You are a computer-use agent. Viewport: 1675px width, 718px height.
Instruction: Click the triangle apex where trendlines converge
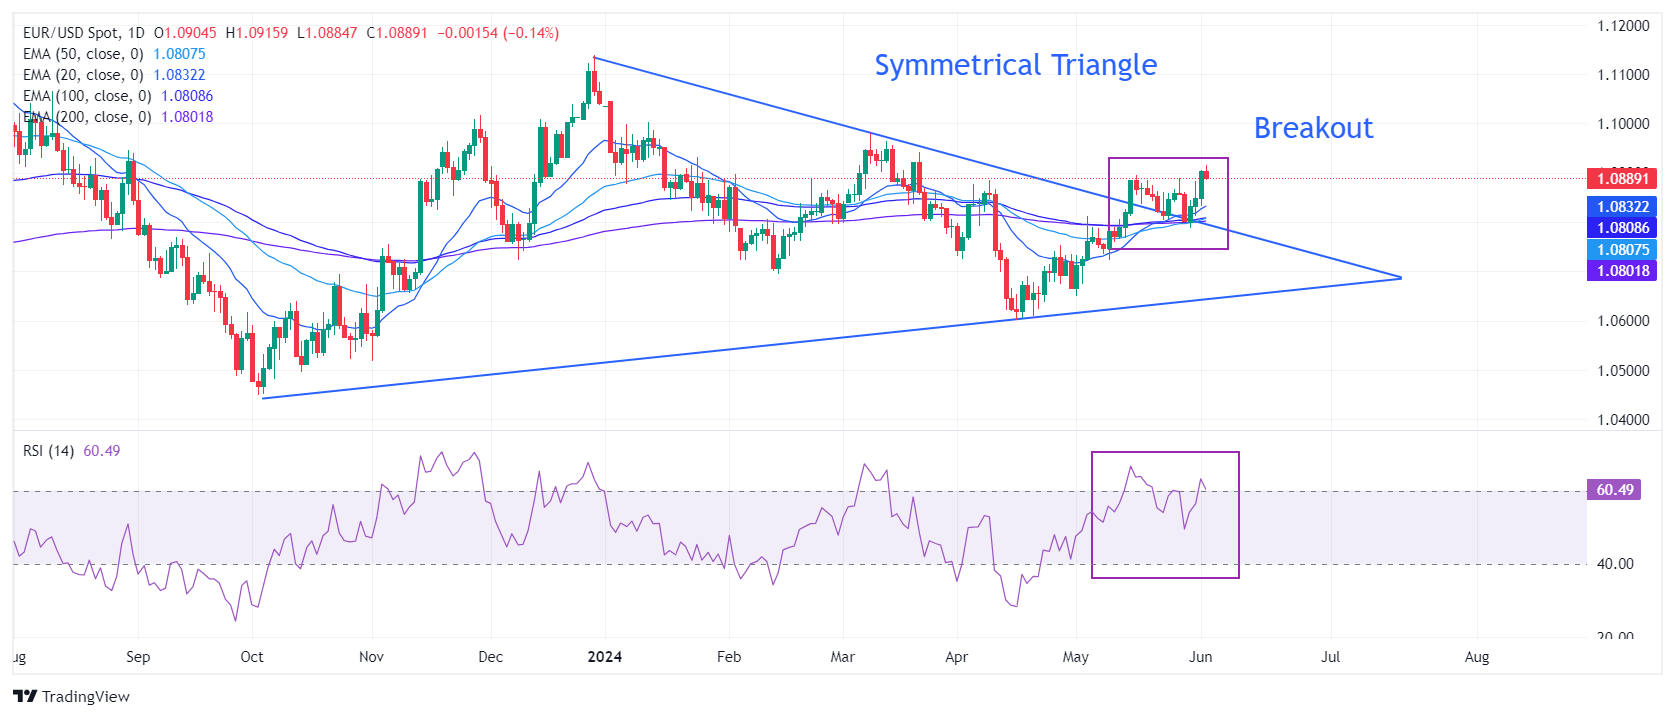pos(1401,277)
